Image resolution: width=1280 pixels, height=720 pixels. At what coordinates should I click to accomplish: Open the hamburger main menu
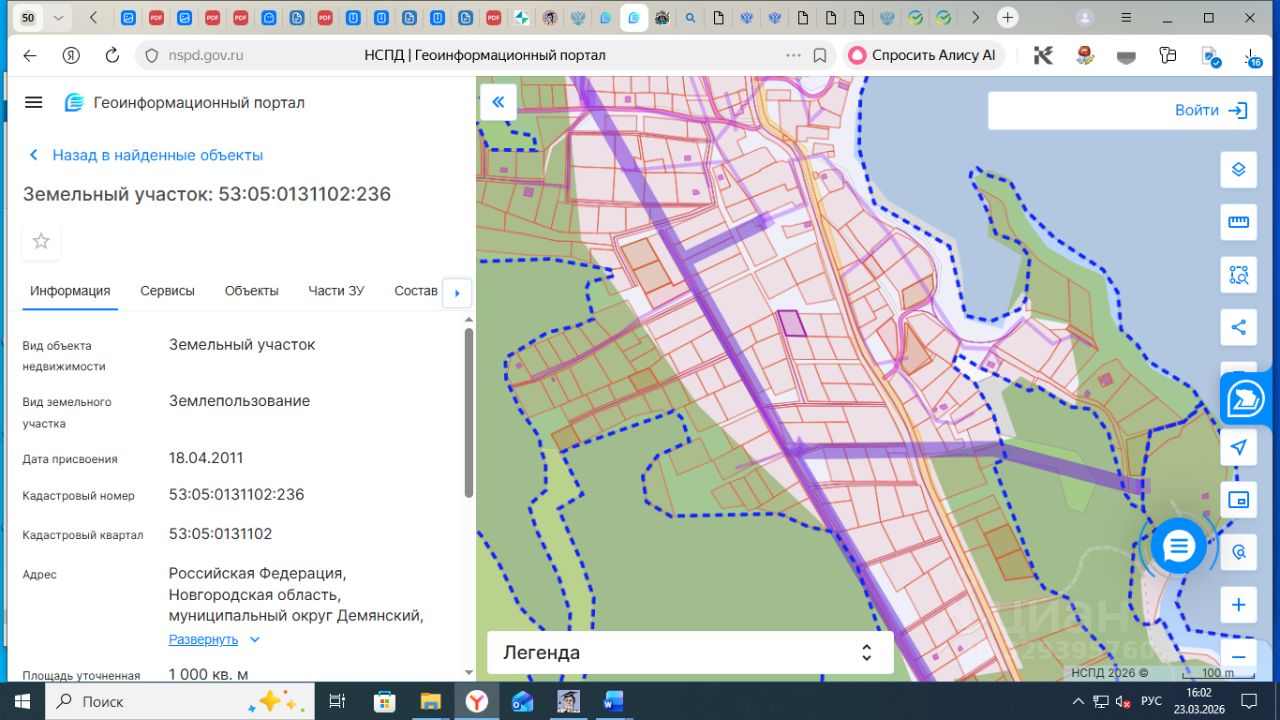click(x=34, y=103)
